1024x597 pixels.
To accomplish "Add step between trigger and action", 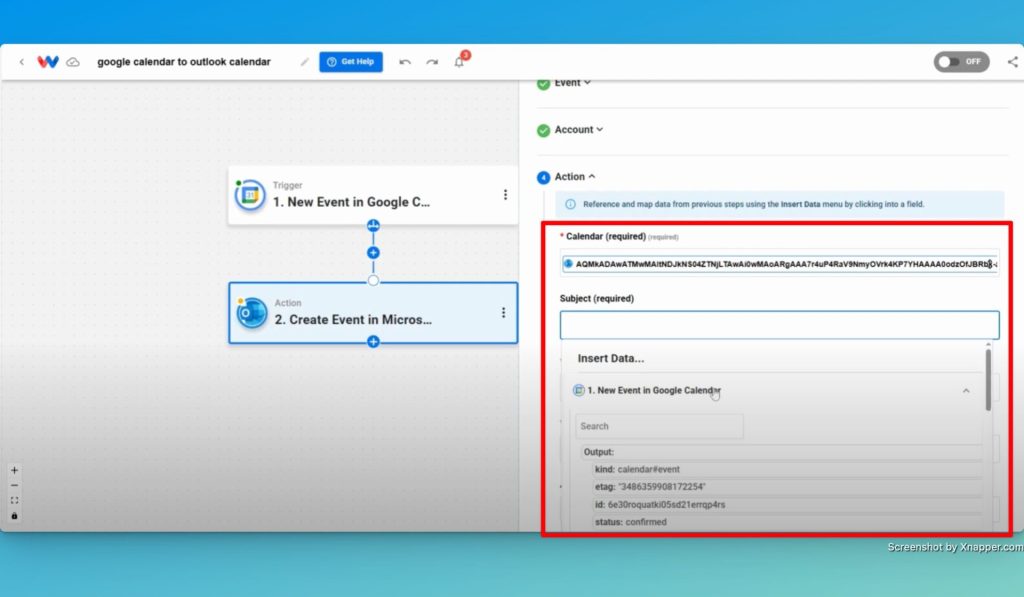I will coord(373,253).
